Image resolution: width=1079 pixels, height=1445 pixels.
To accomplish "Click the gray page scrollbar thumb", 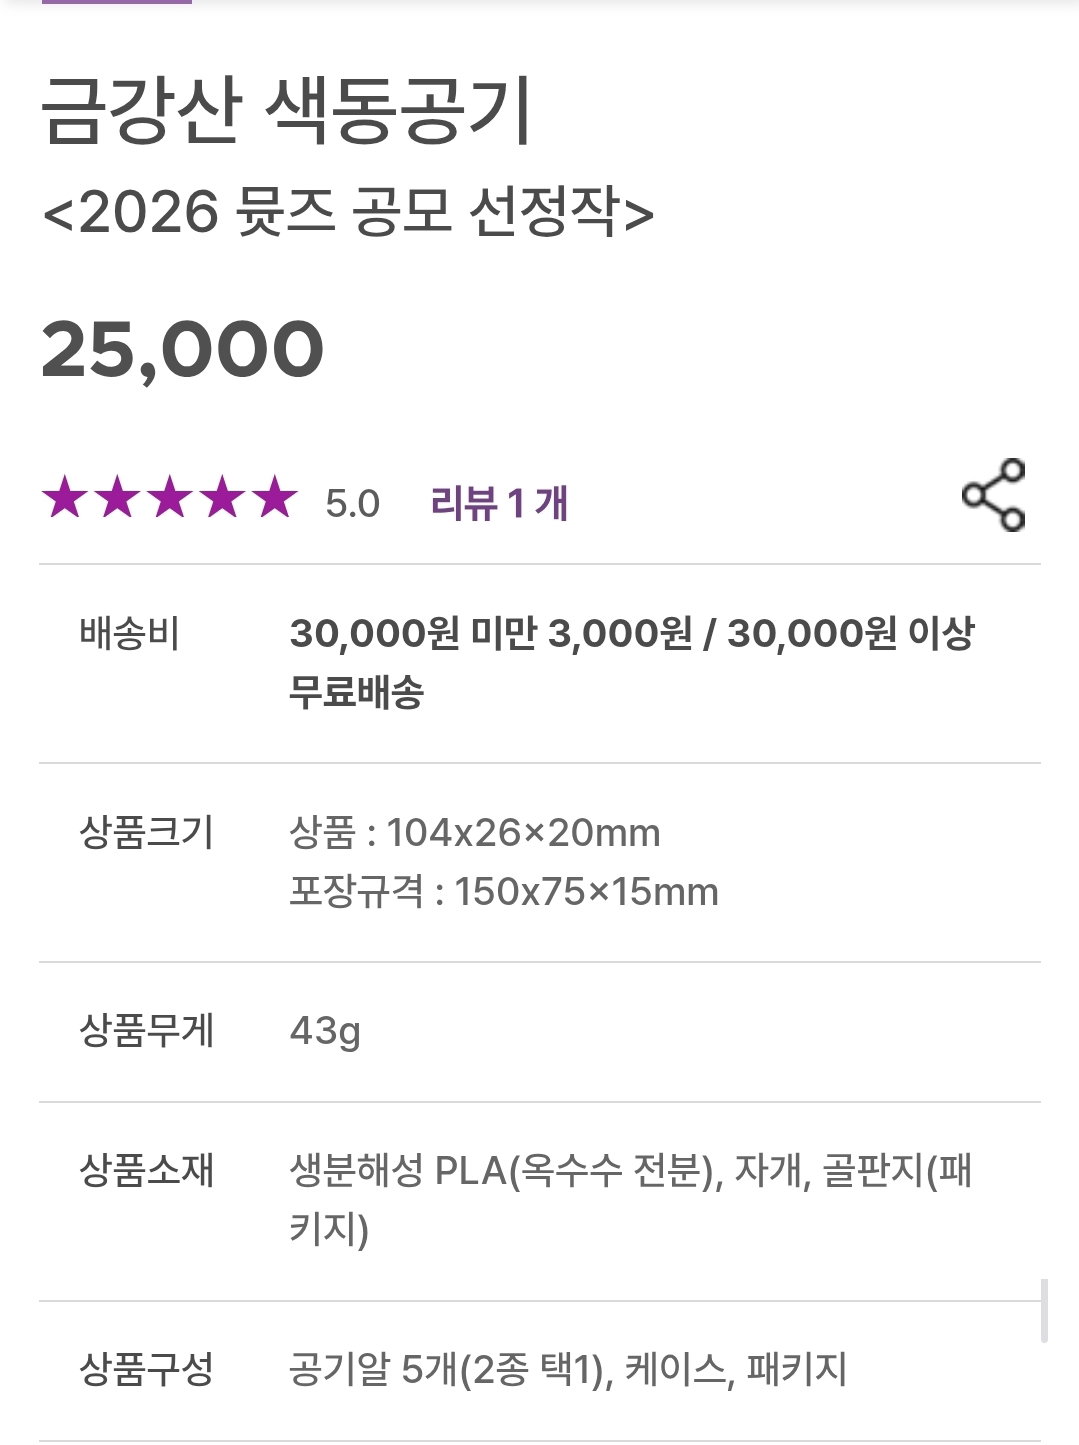I will pos(1044,1311).
